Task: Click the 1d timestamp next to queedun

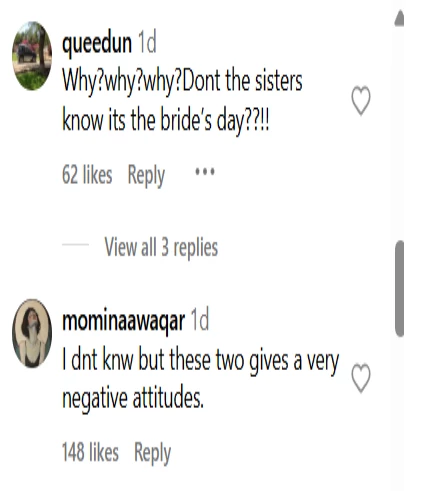Action: click(x=147, y=42)
